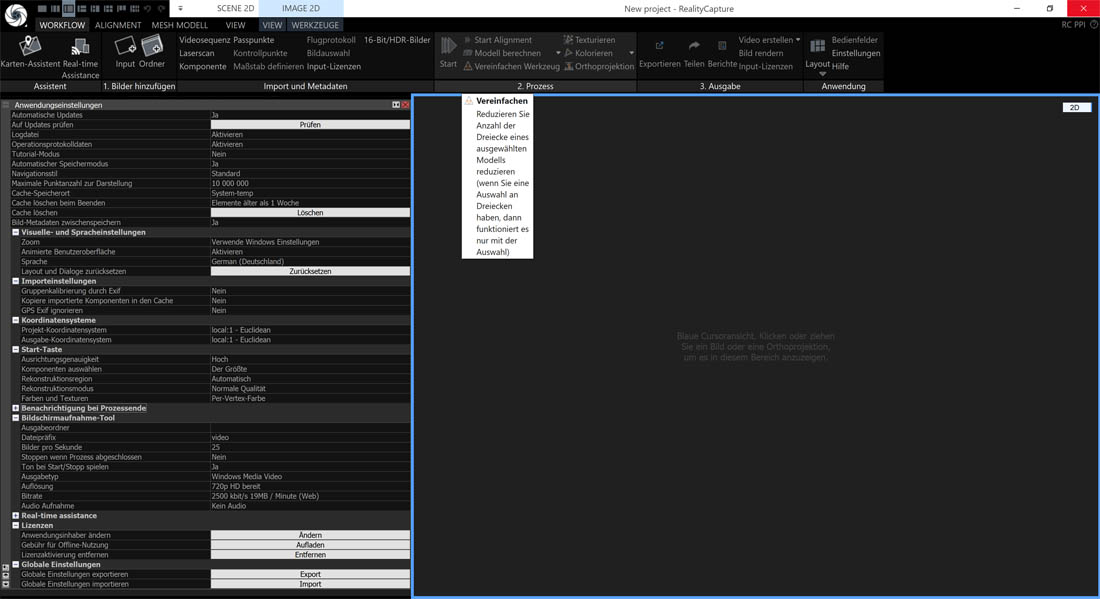
Task: Click the Löschen cache button
Action: point(310,213)
